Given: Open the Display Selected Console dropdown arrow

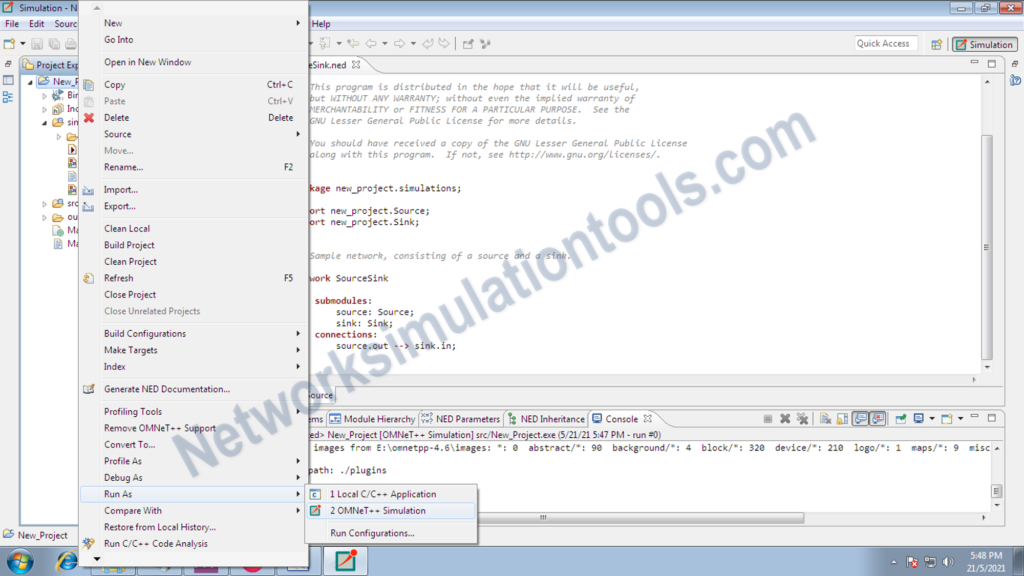Looking at the screenshot, I should 931,418.
